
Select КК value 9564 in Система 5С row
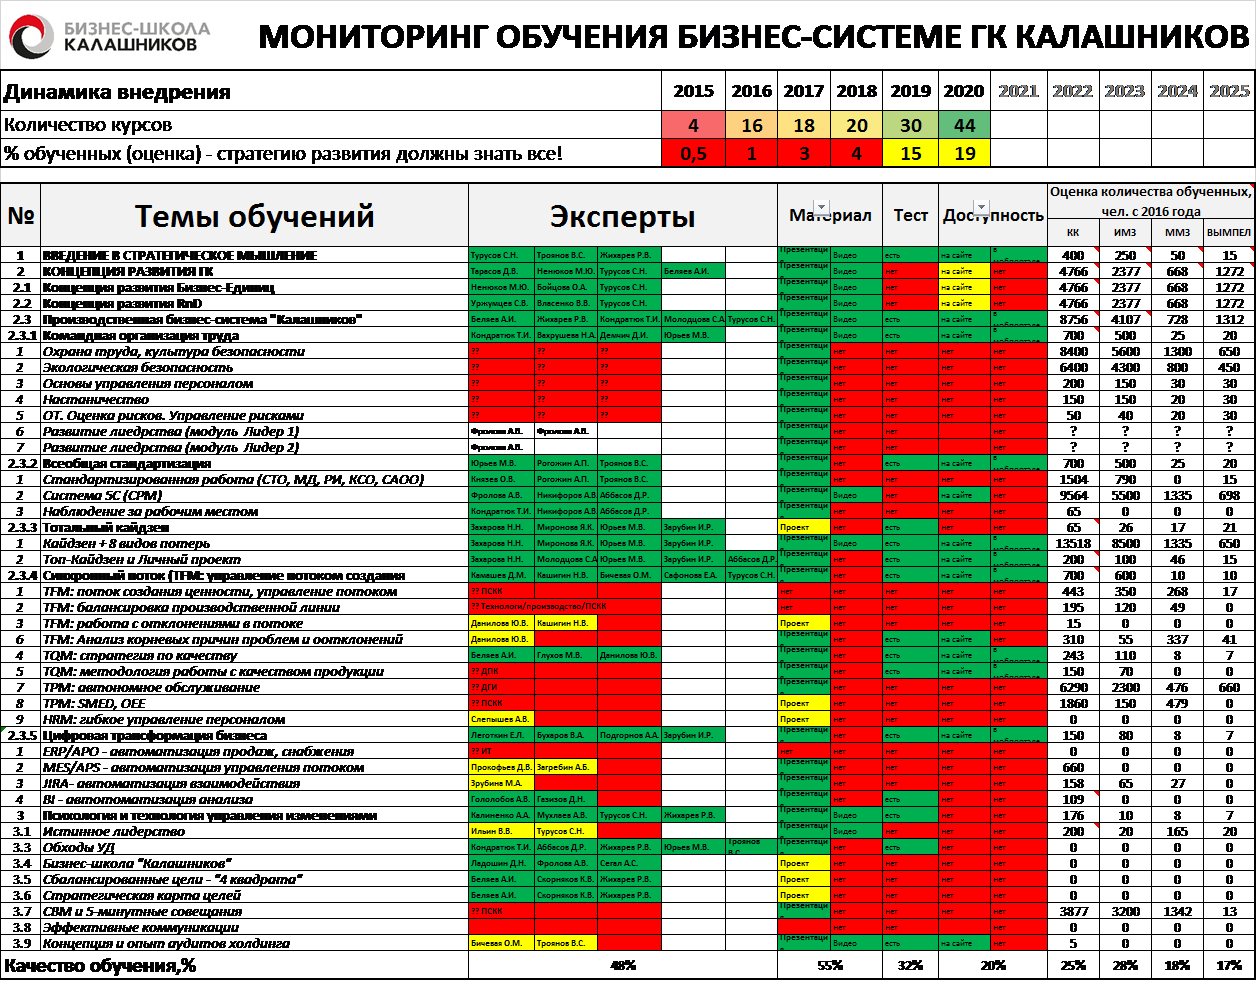(x=1073, y=495)
